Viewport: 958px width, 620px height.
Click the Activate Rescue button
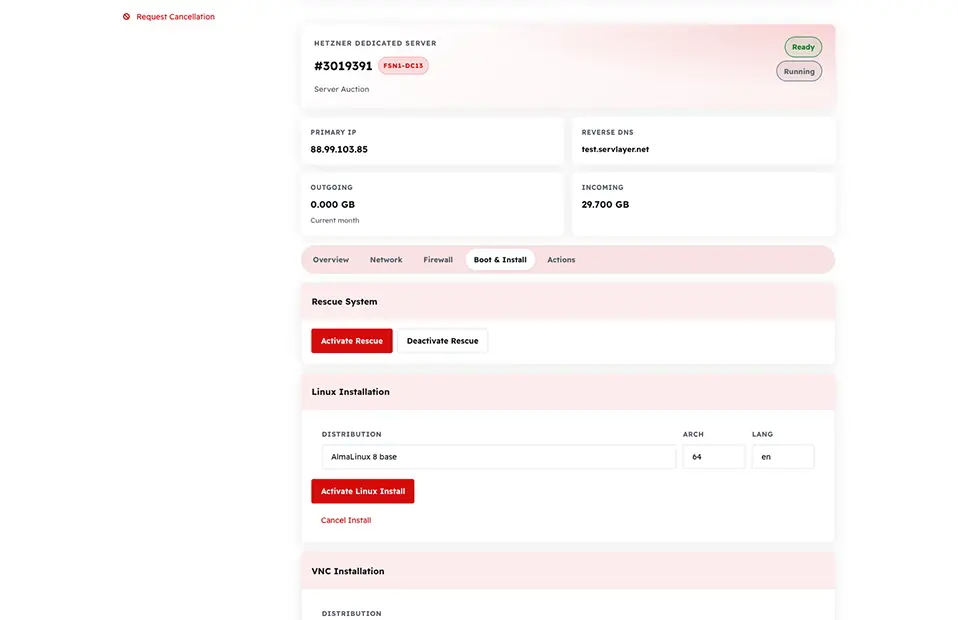352,341
